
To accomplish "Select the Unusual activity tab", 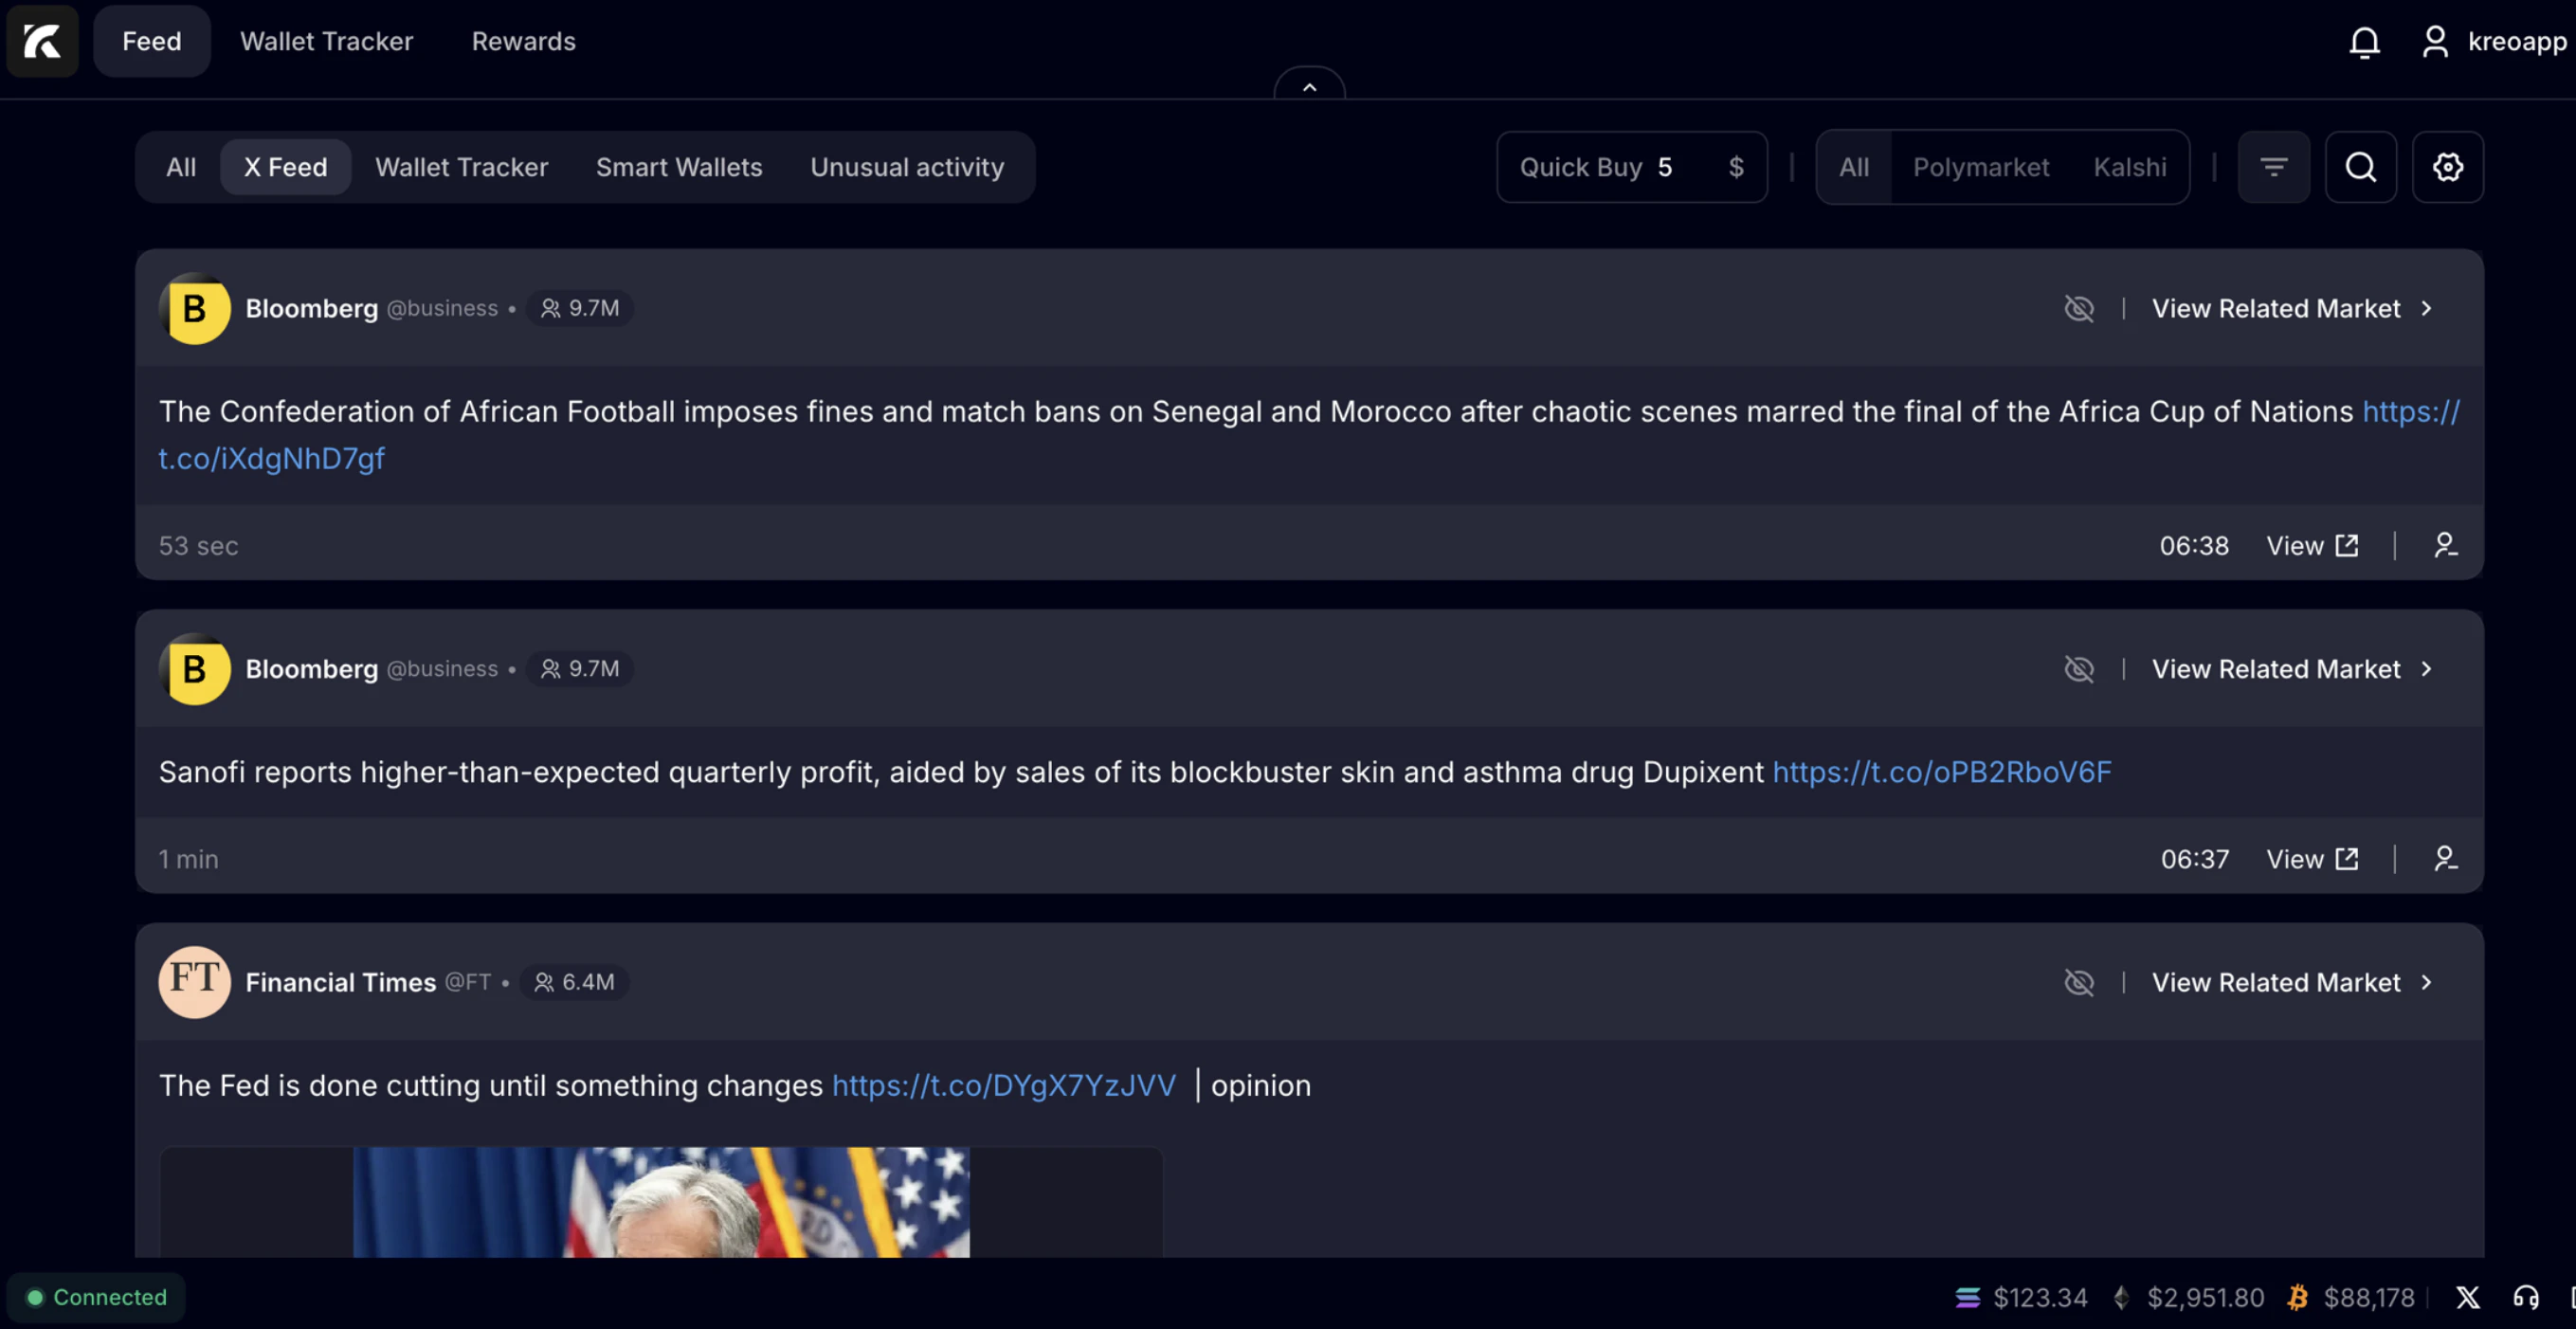I will click(906, 167).
